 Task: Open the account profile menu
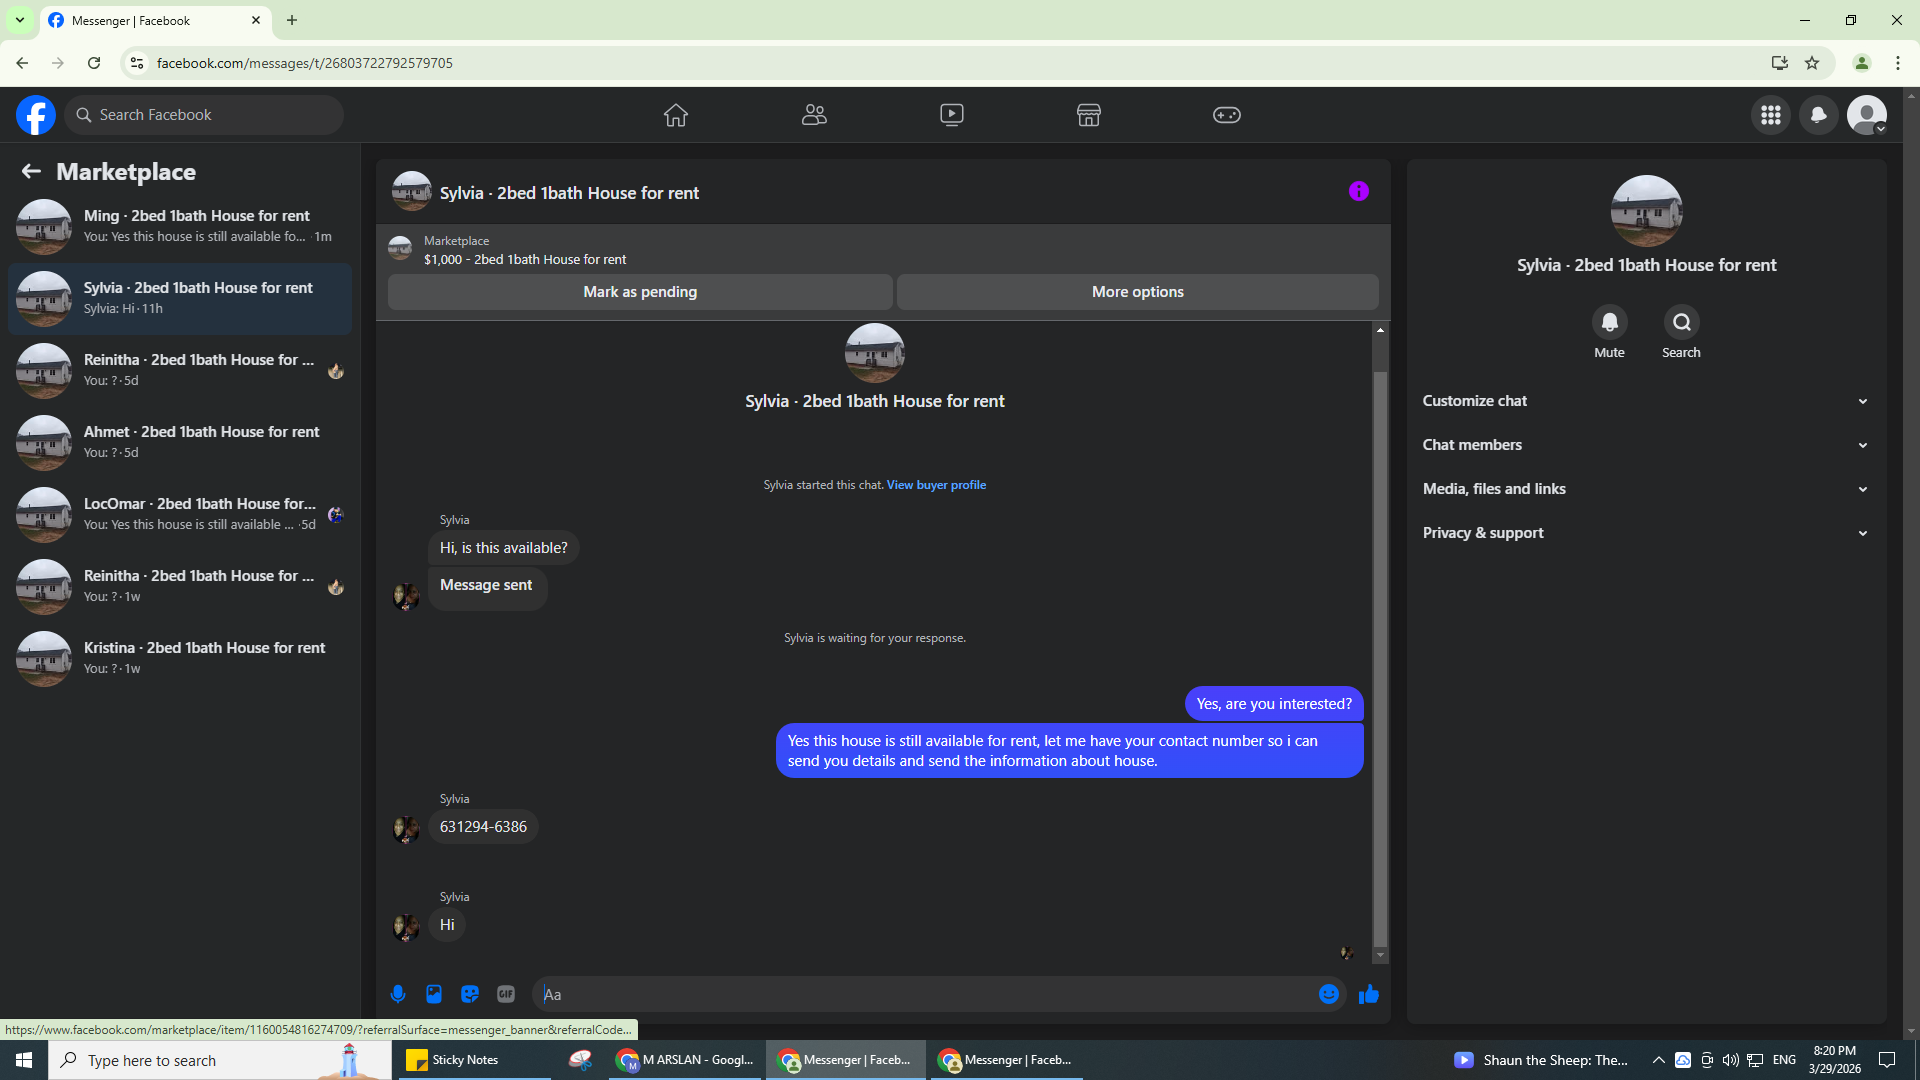point(1867,115)
